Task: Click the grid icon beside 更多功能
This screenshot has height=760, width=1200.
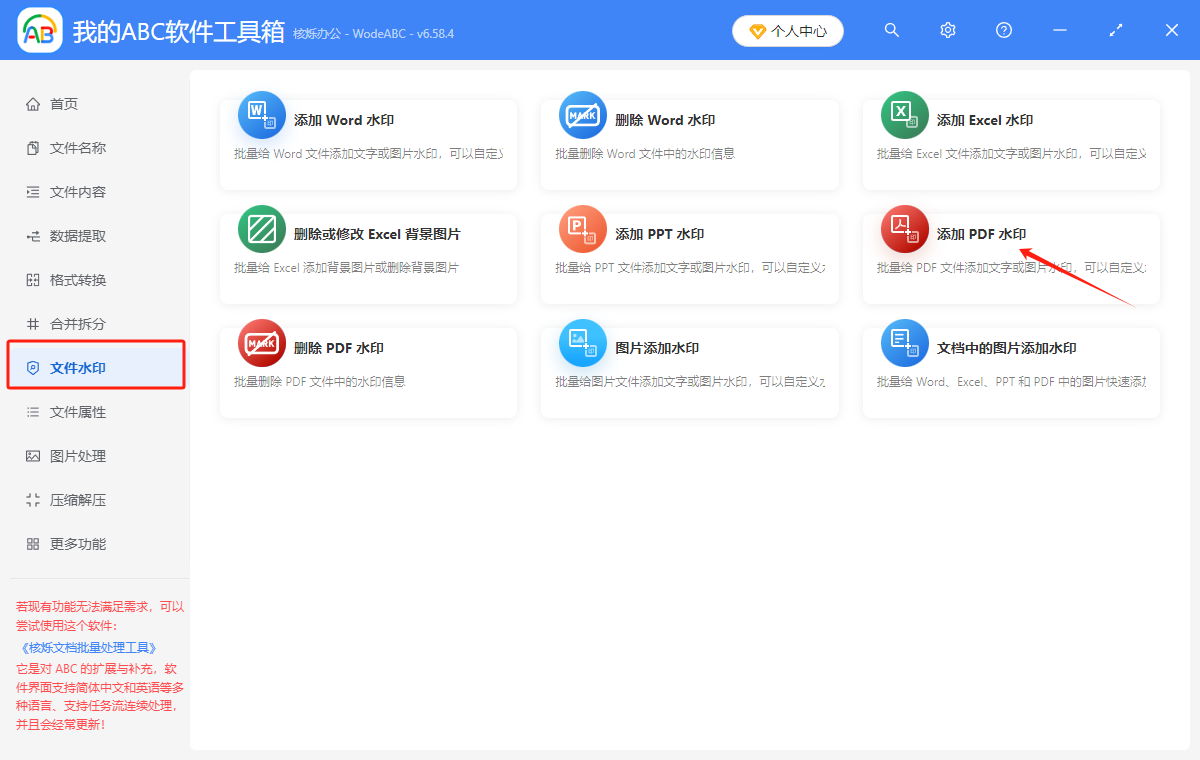Action: (x=33, y=544)
